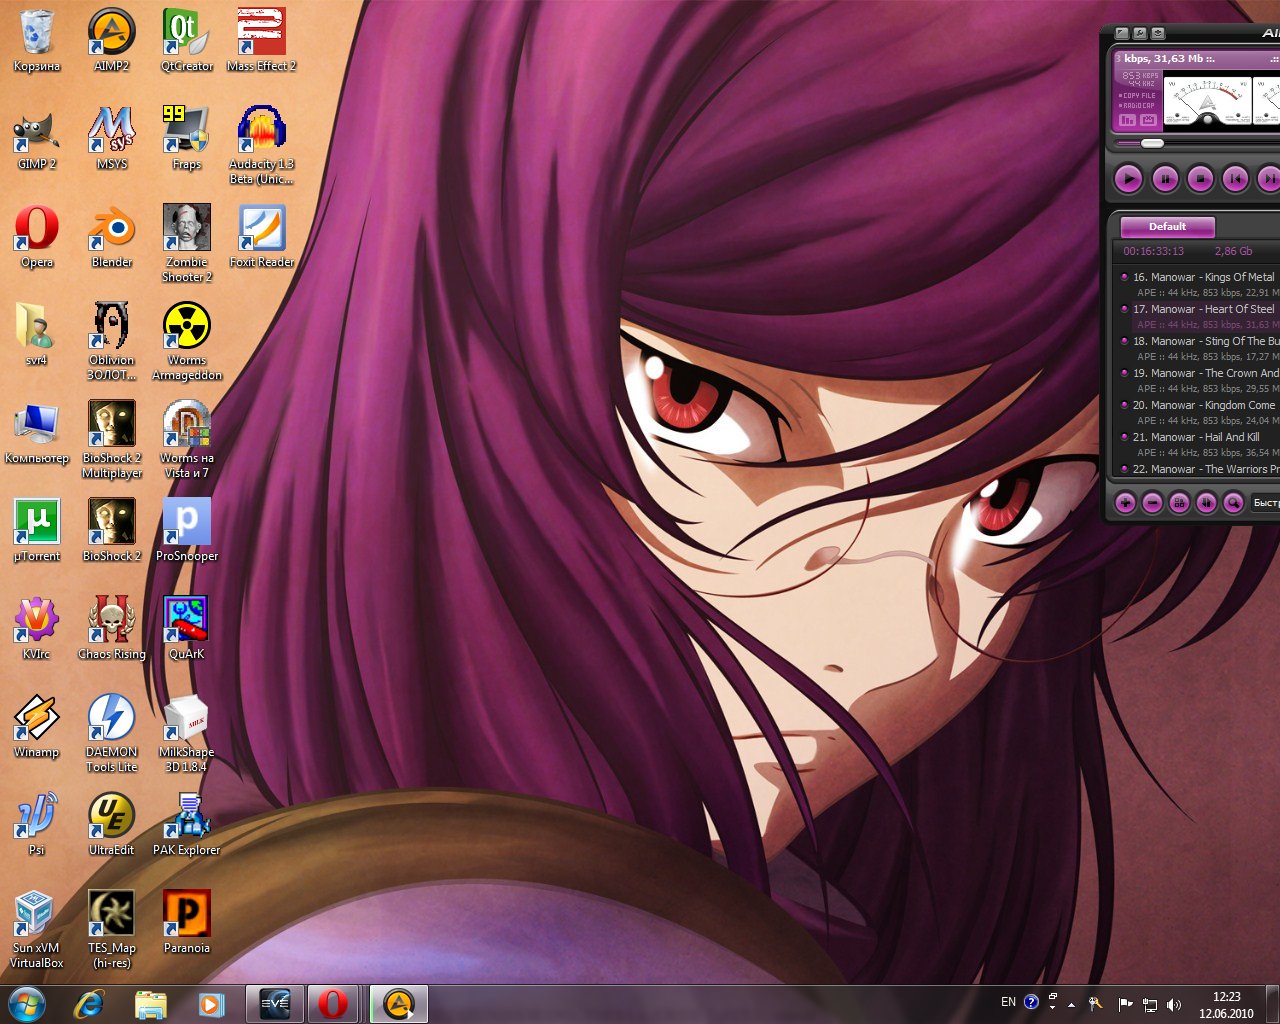This screenshot has width=1280, height=1024.
Task: Select the Default playlist tab
Action: (x=1167, y=226)
